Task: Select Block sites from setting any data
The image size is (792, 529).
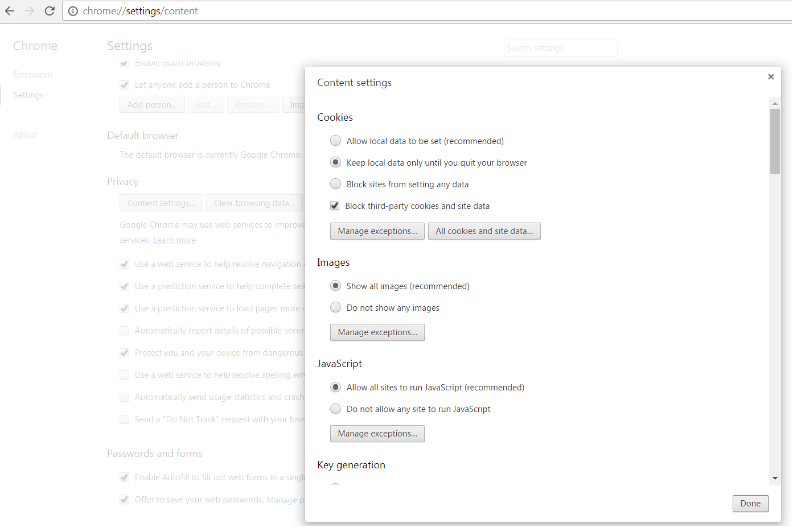Action: pyautogui.click(x=336, y=184)
